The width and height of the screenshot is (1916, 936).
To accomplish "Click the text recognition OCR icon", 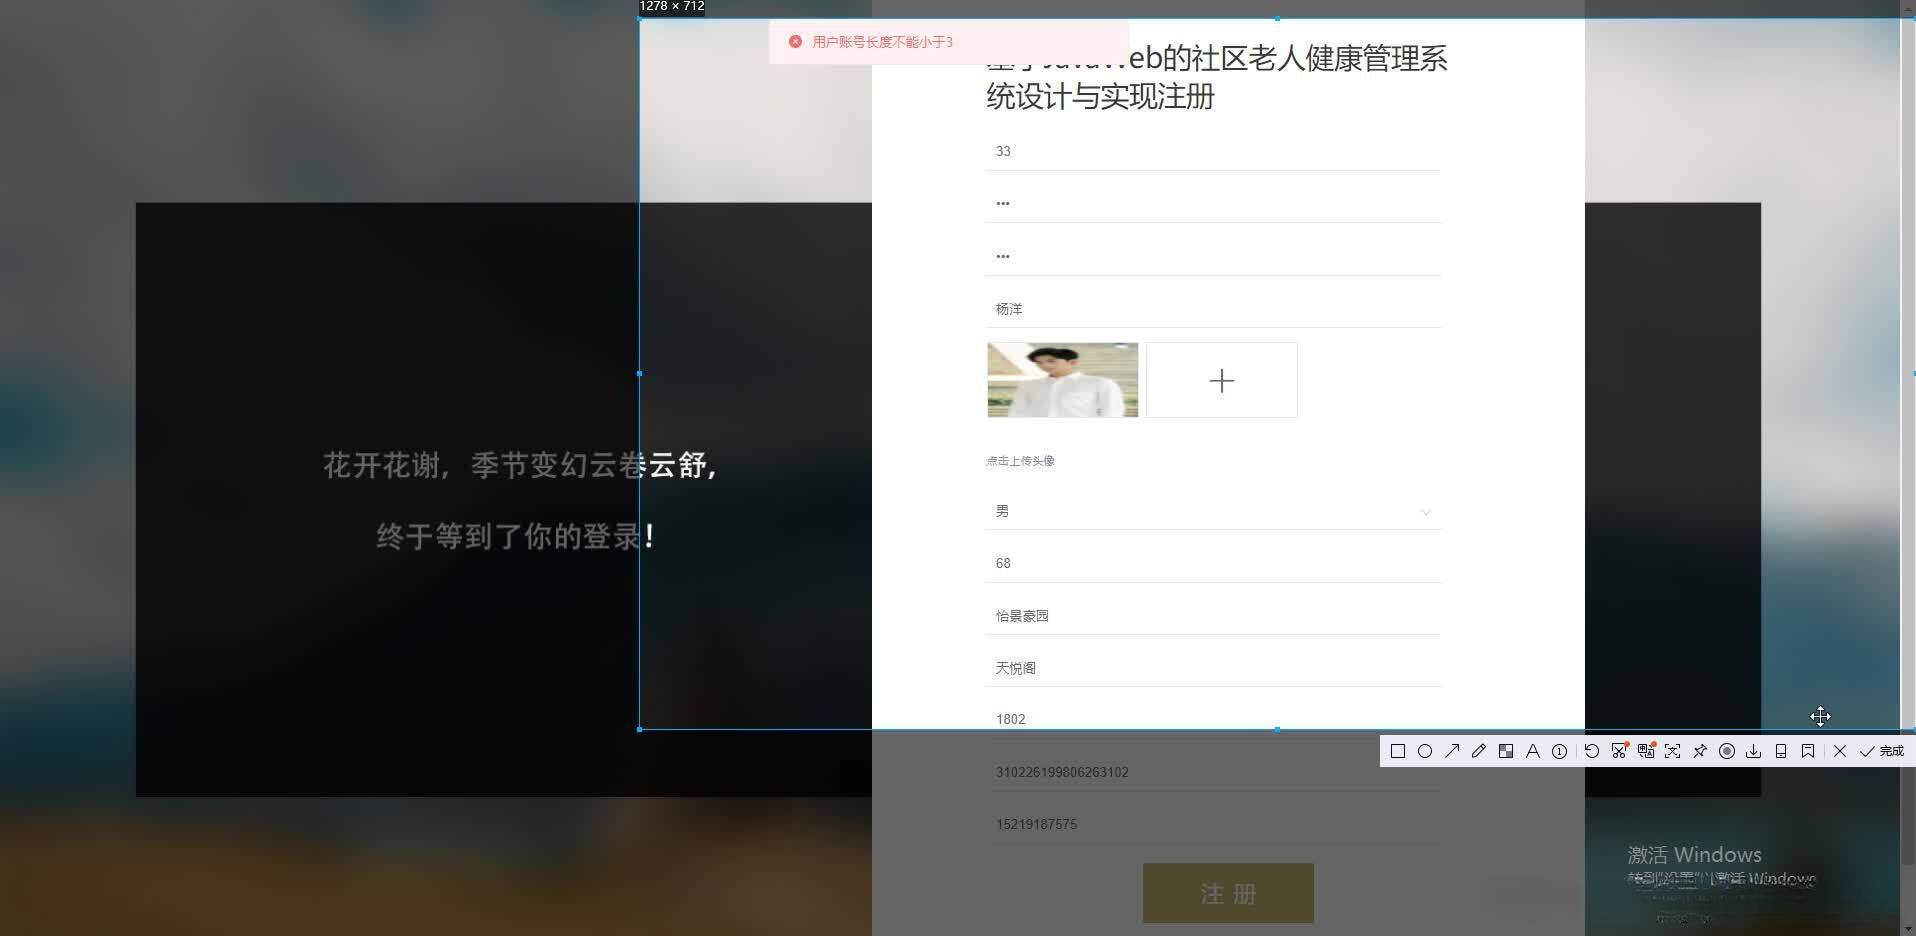I will [1647, 750].
